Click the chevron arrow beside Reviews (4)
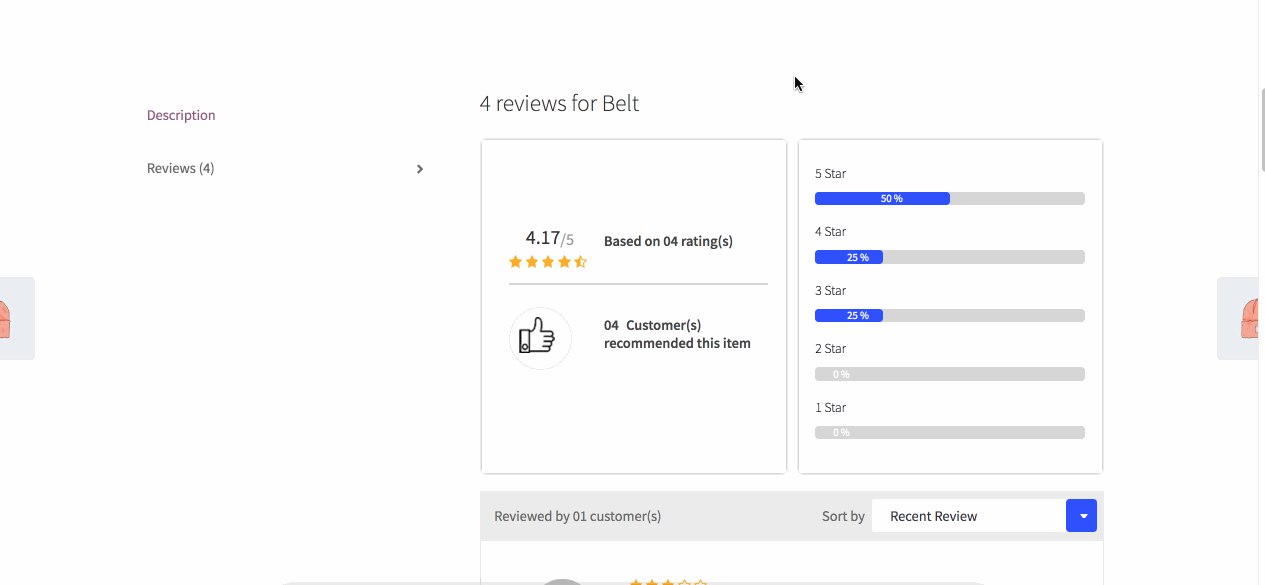 420,169
